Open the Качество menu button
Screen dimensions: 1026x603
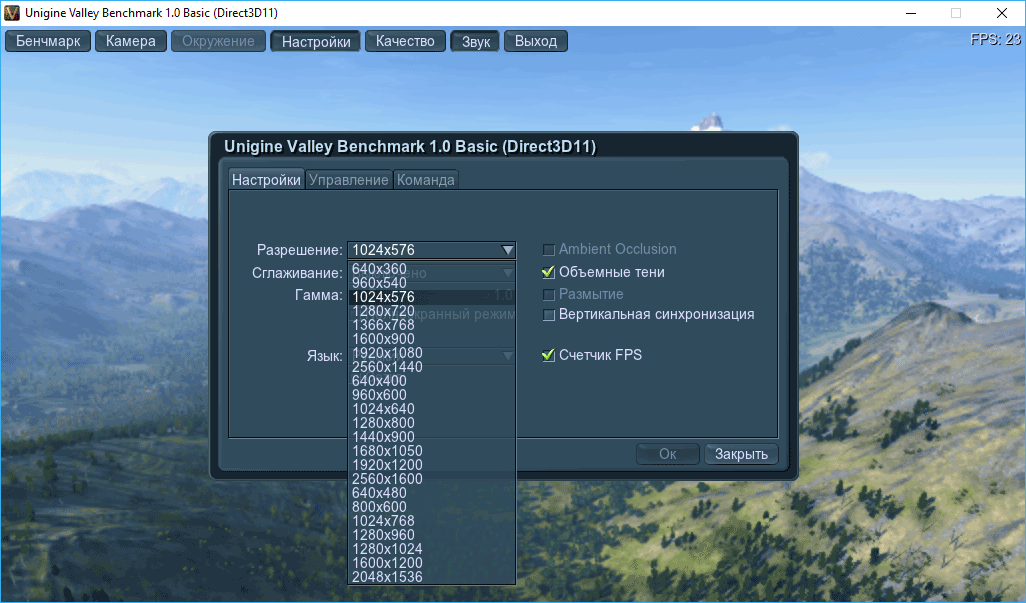405,41
